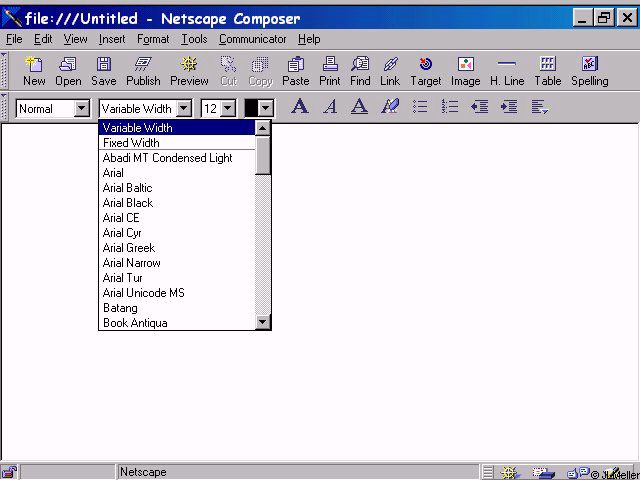Collapse the main toolbar using its handle
The width and height of the screenshot is (640, 480).
point(4,71)
